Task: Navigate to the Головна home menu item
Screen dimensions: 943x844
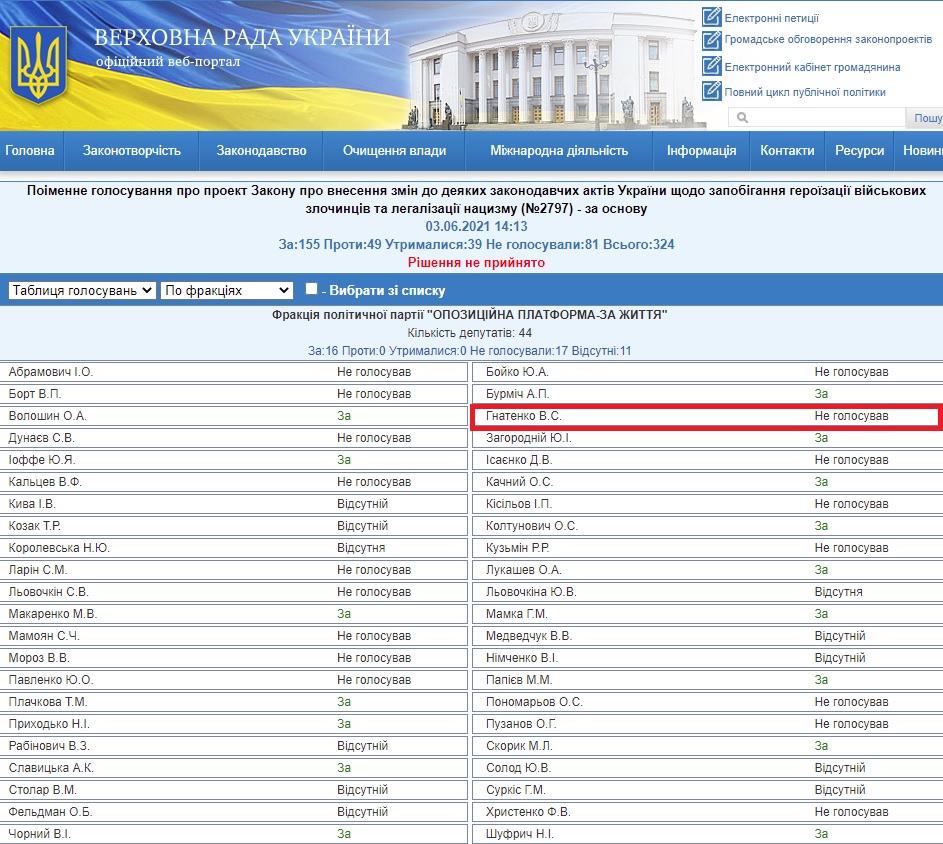Action: pyautogui.click(x=30, y=151)
